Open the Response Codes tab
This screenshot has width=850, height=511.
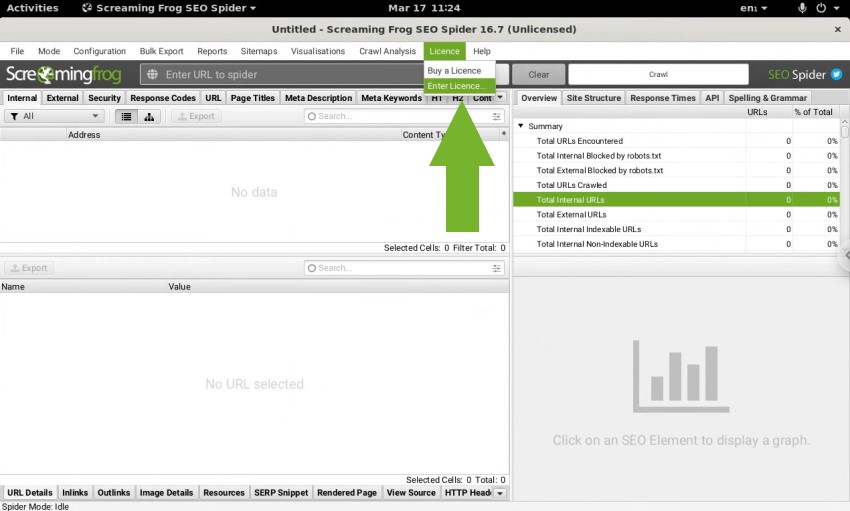pos(163,98)
